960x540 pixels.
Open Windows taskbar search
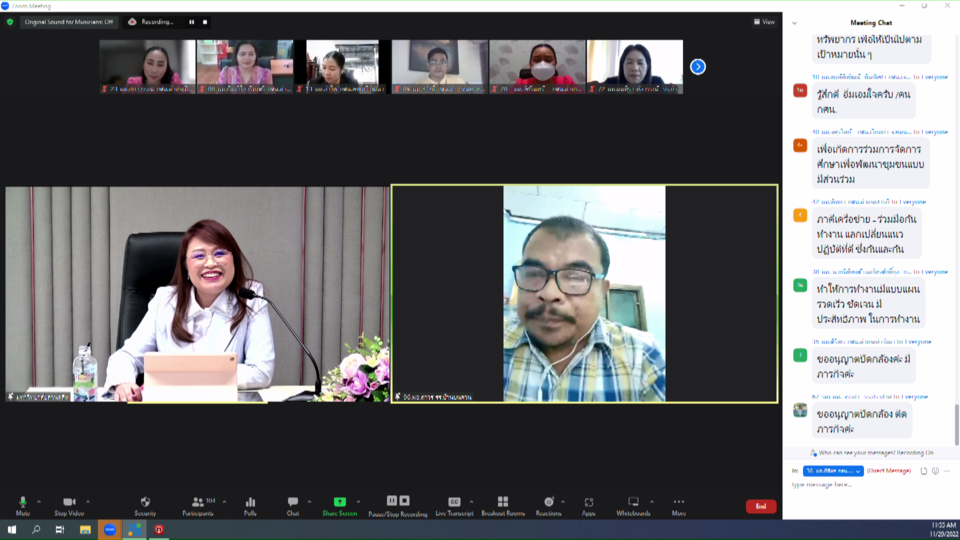pos(36,530)
